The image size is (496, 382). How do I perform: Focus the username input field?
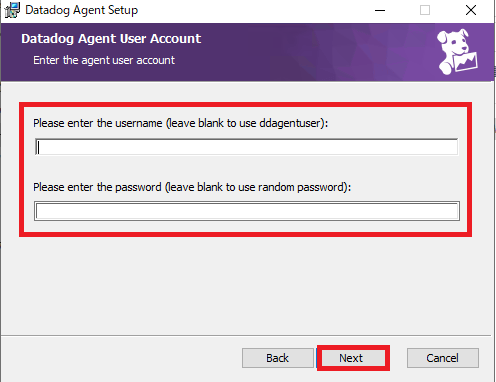point(247,147)
